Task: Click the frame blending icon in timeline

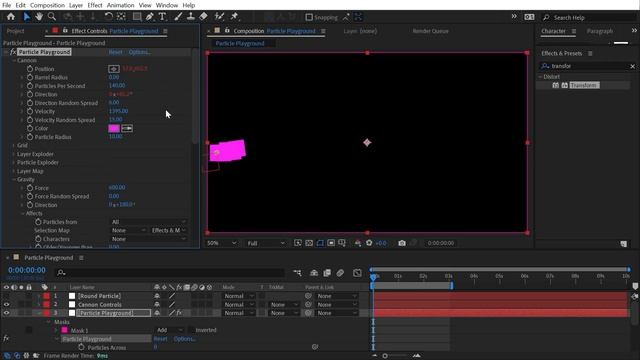Action: click(327, 273)
